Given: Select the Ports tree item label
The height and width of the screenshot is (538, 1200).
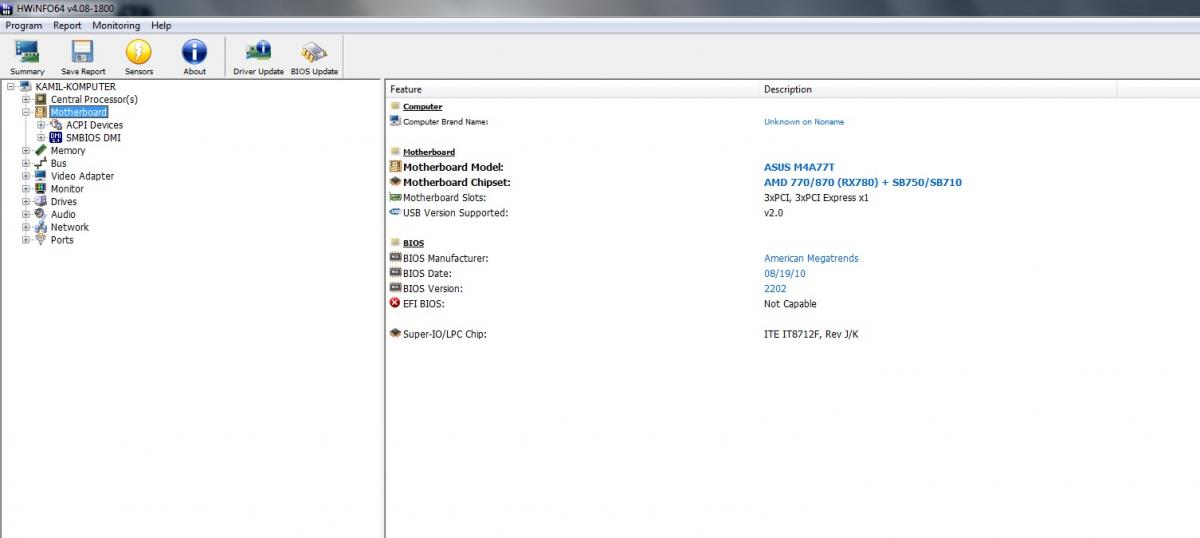Looking at the screenshot, I should click(62, 240).
